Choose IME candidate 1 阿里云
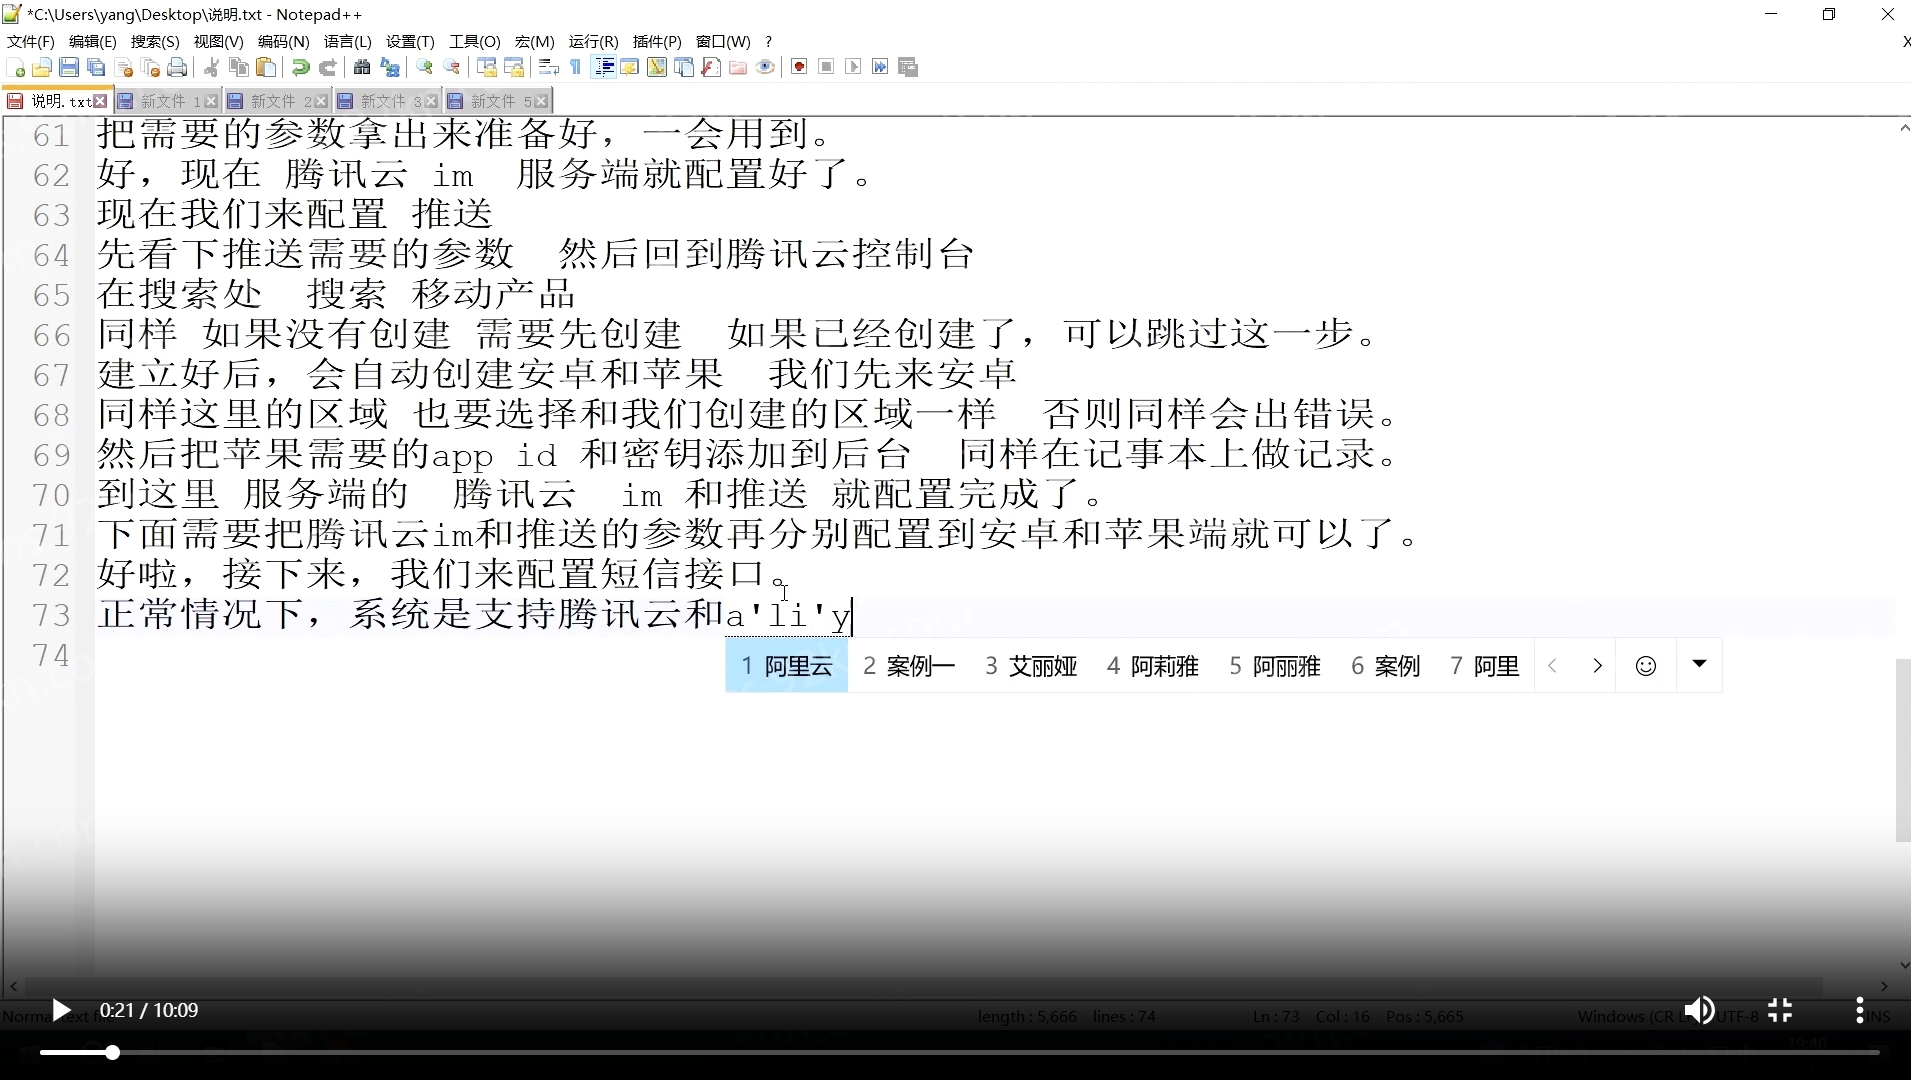This screenshot has height=1080, width=1911. pos(786,666)
